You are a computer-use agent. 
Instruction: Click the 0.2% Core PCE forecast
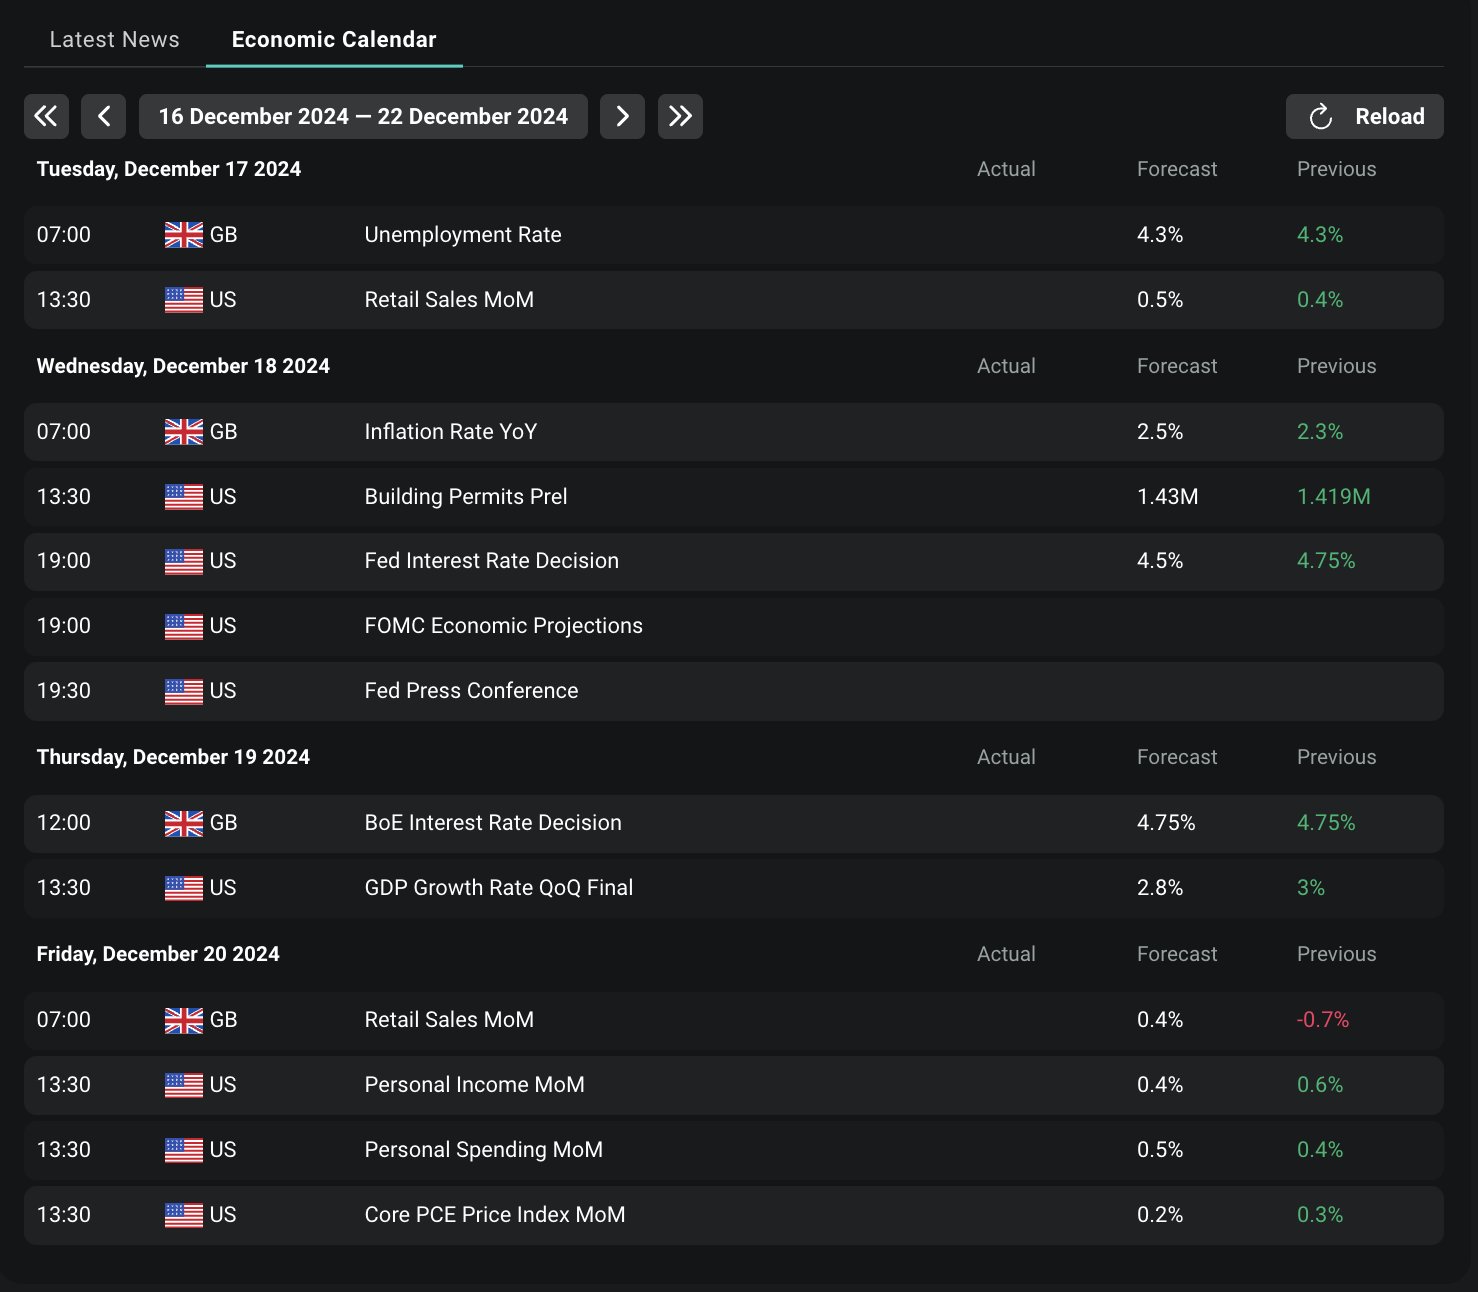[x=1160, y=1215]
